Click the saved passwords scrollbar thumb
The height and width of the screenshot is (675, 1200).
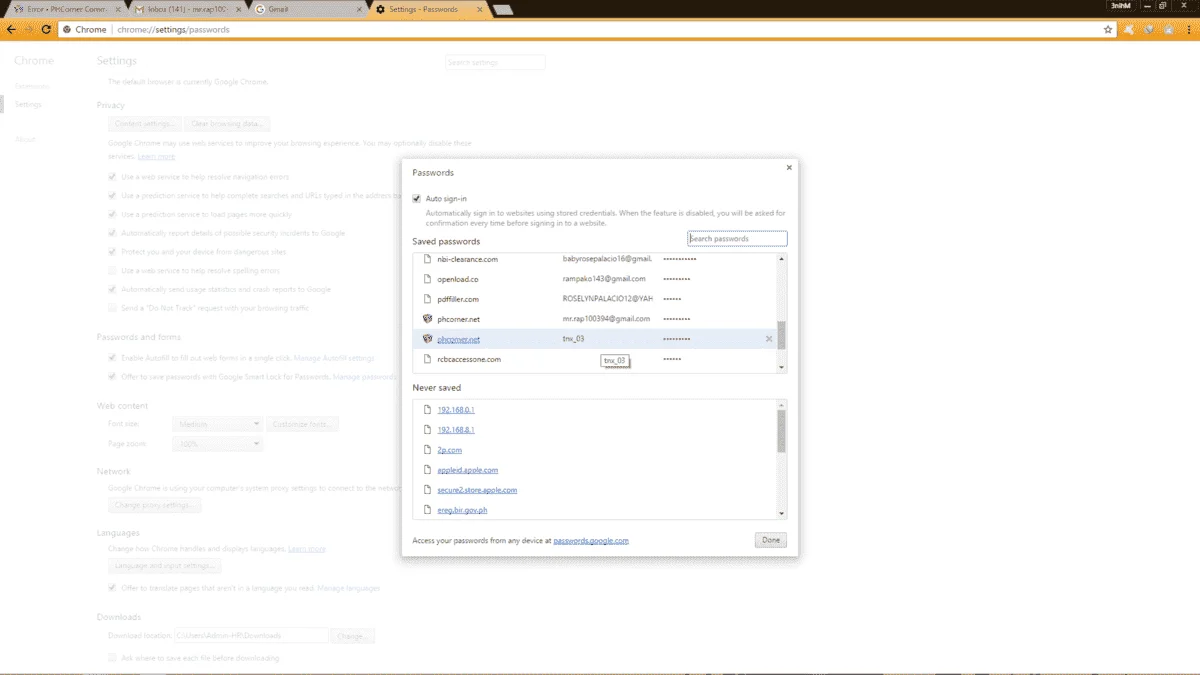(x=782, y=336)
